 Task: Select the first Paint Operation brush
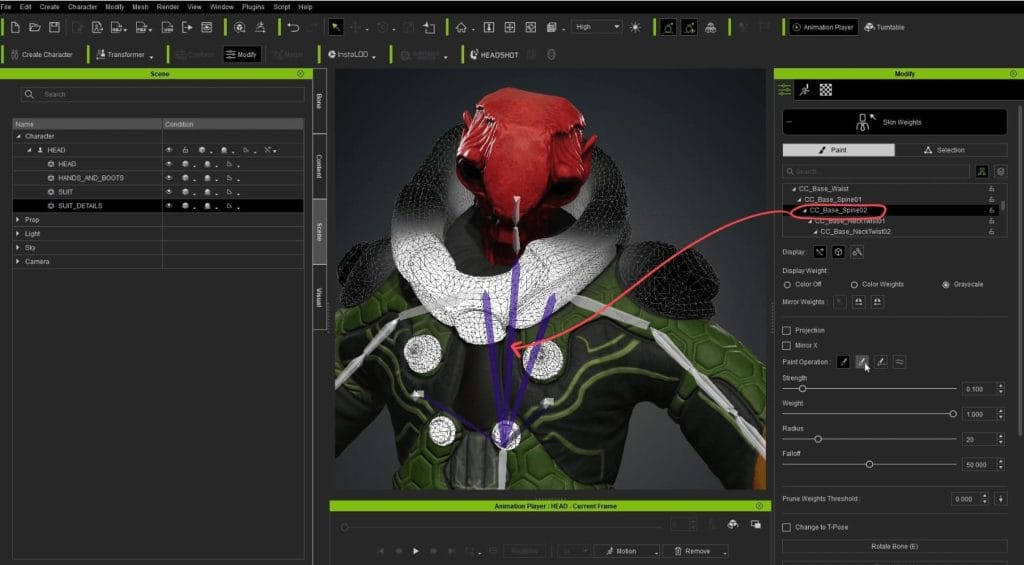(x=843, y=362)
